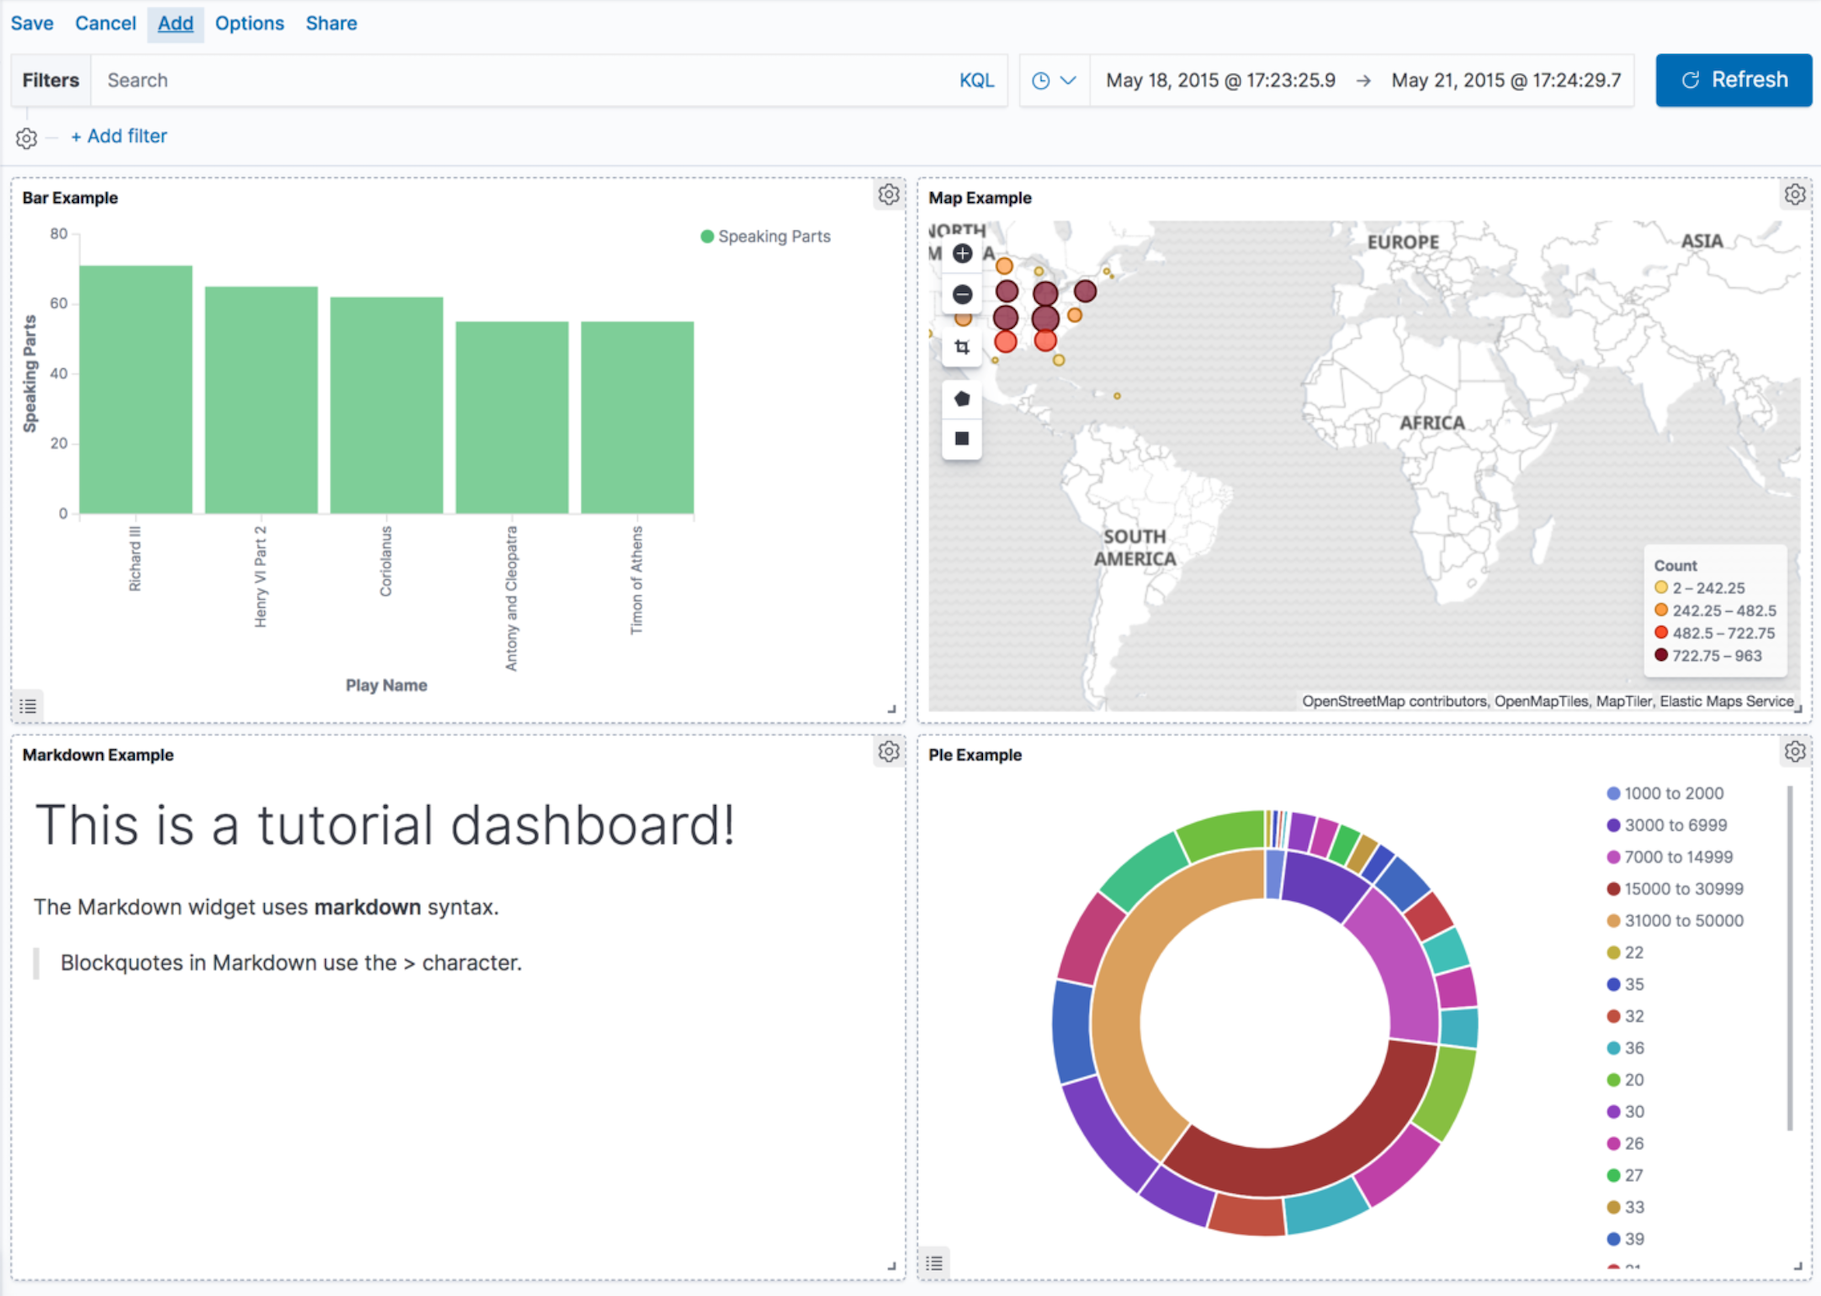Open the Bar Example panel options gear
This screenshot has width=1821, height=1296.
(888, 194)
